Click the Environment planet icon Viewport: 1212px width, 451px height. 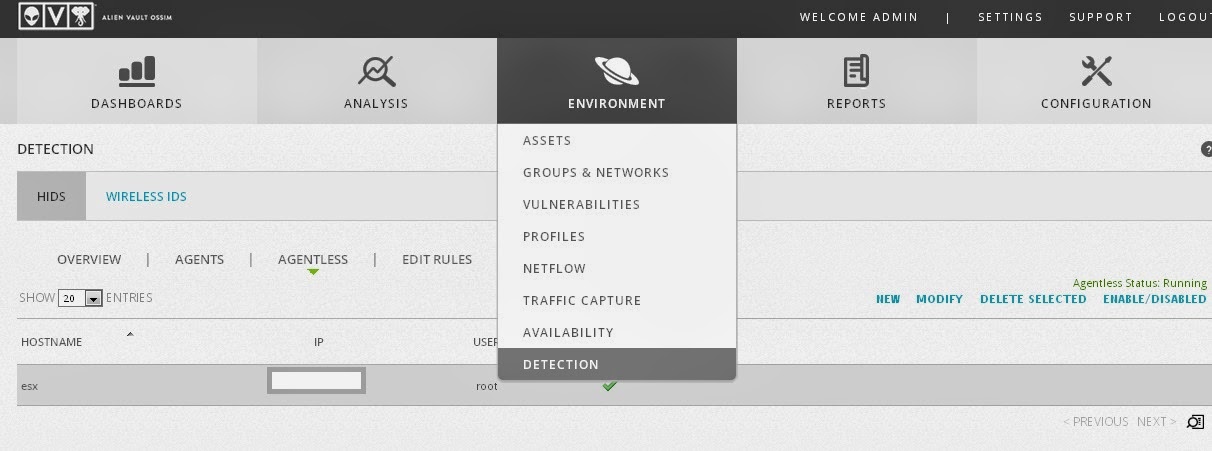tap(616, 70)
